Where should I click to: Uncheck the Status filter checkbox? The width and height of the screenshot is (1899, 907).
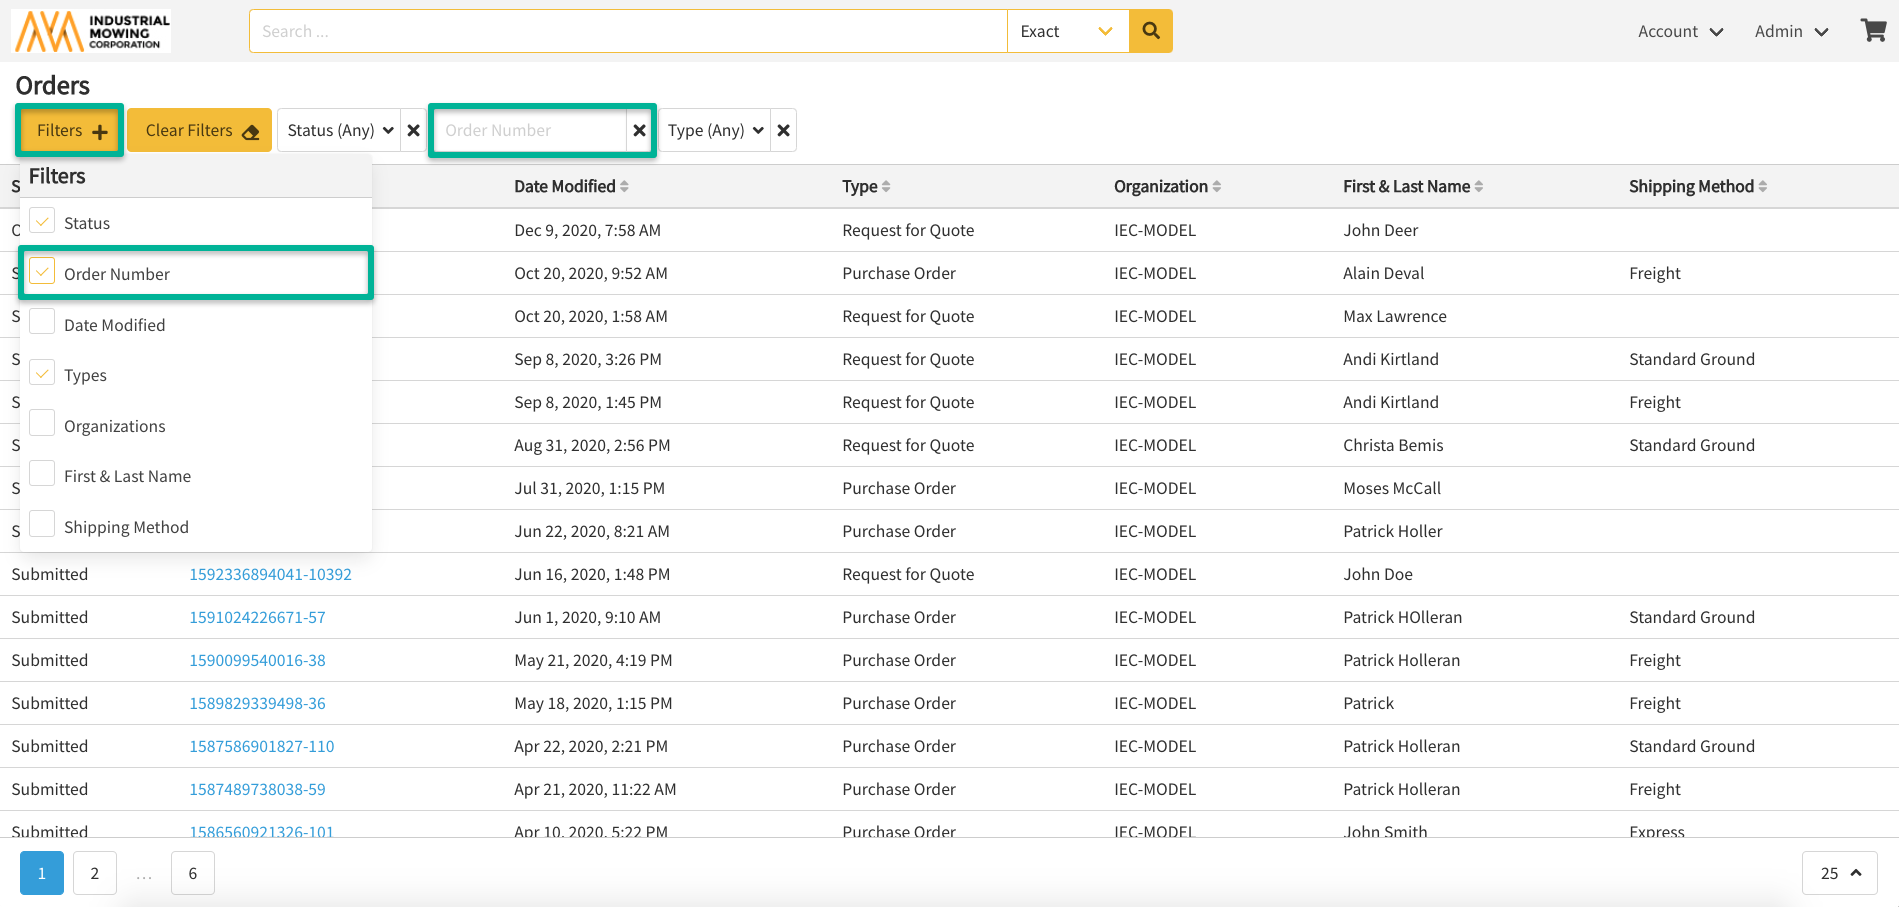pos(42,221)
